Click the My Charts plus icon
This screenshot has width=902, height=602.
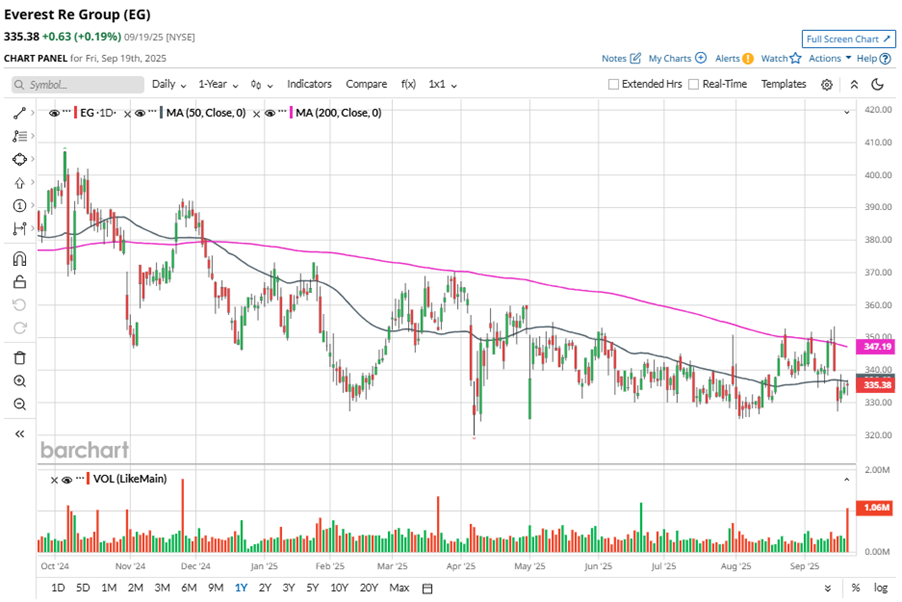pyautogui.click(x=701, y=58)
